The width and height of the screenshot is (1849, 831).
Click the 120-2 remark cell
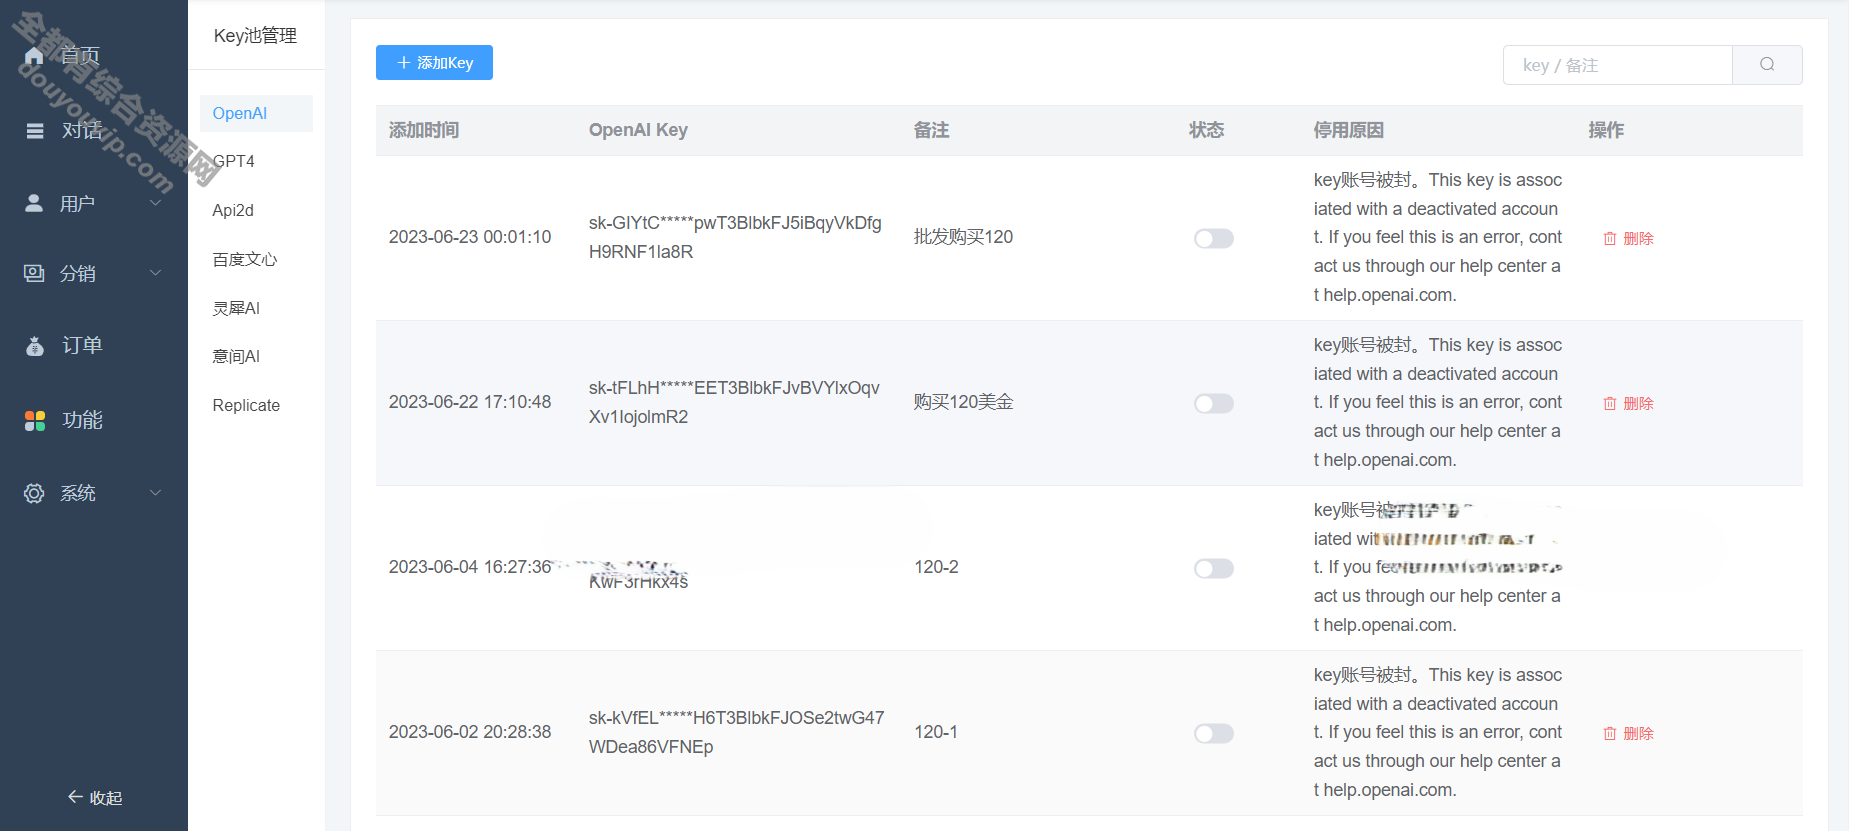[x=936, y=567]
